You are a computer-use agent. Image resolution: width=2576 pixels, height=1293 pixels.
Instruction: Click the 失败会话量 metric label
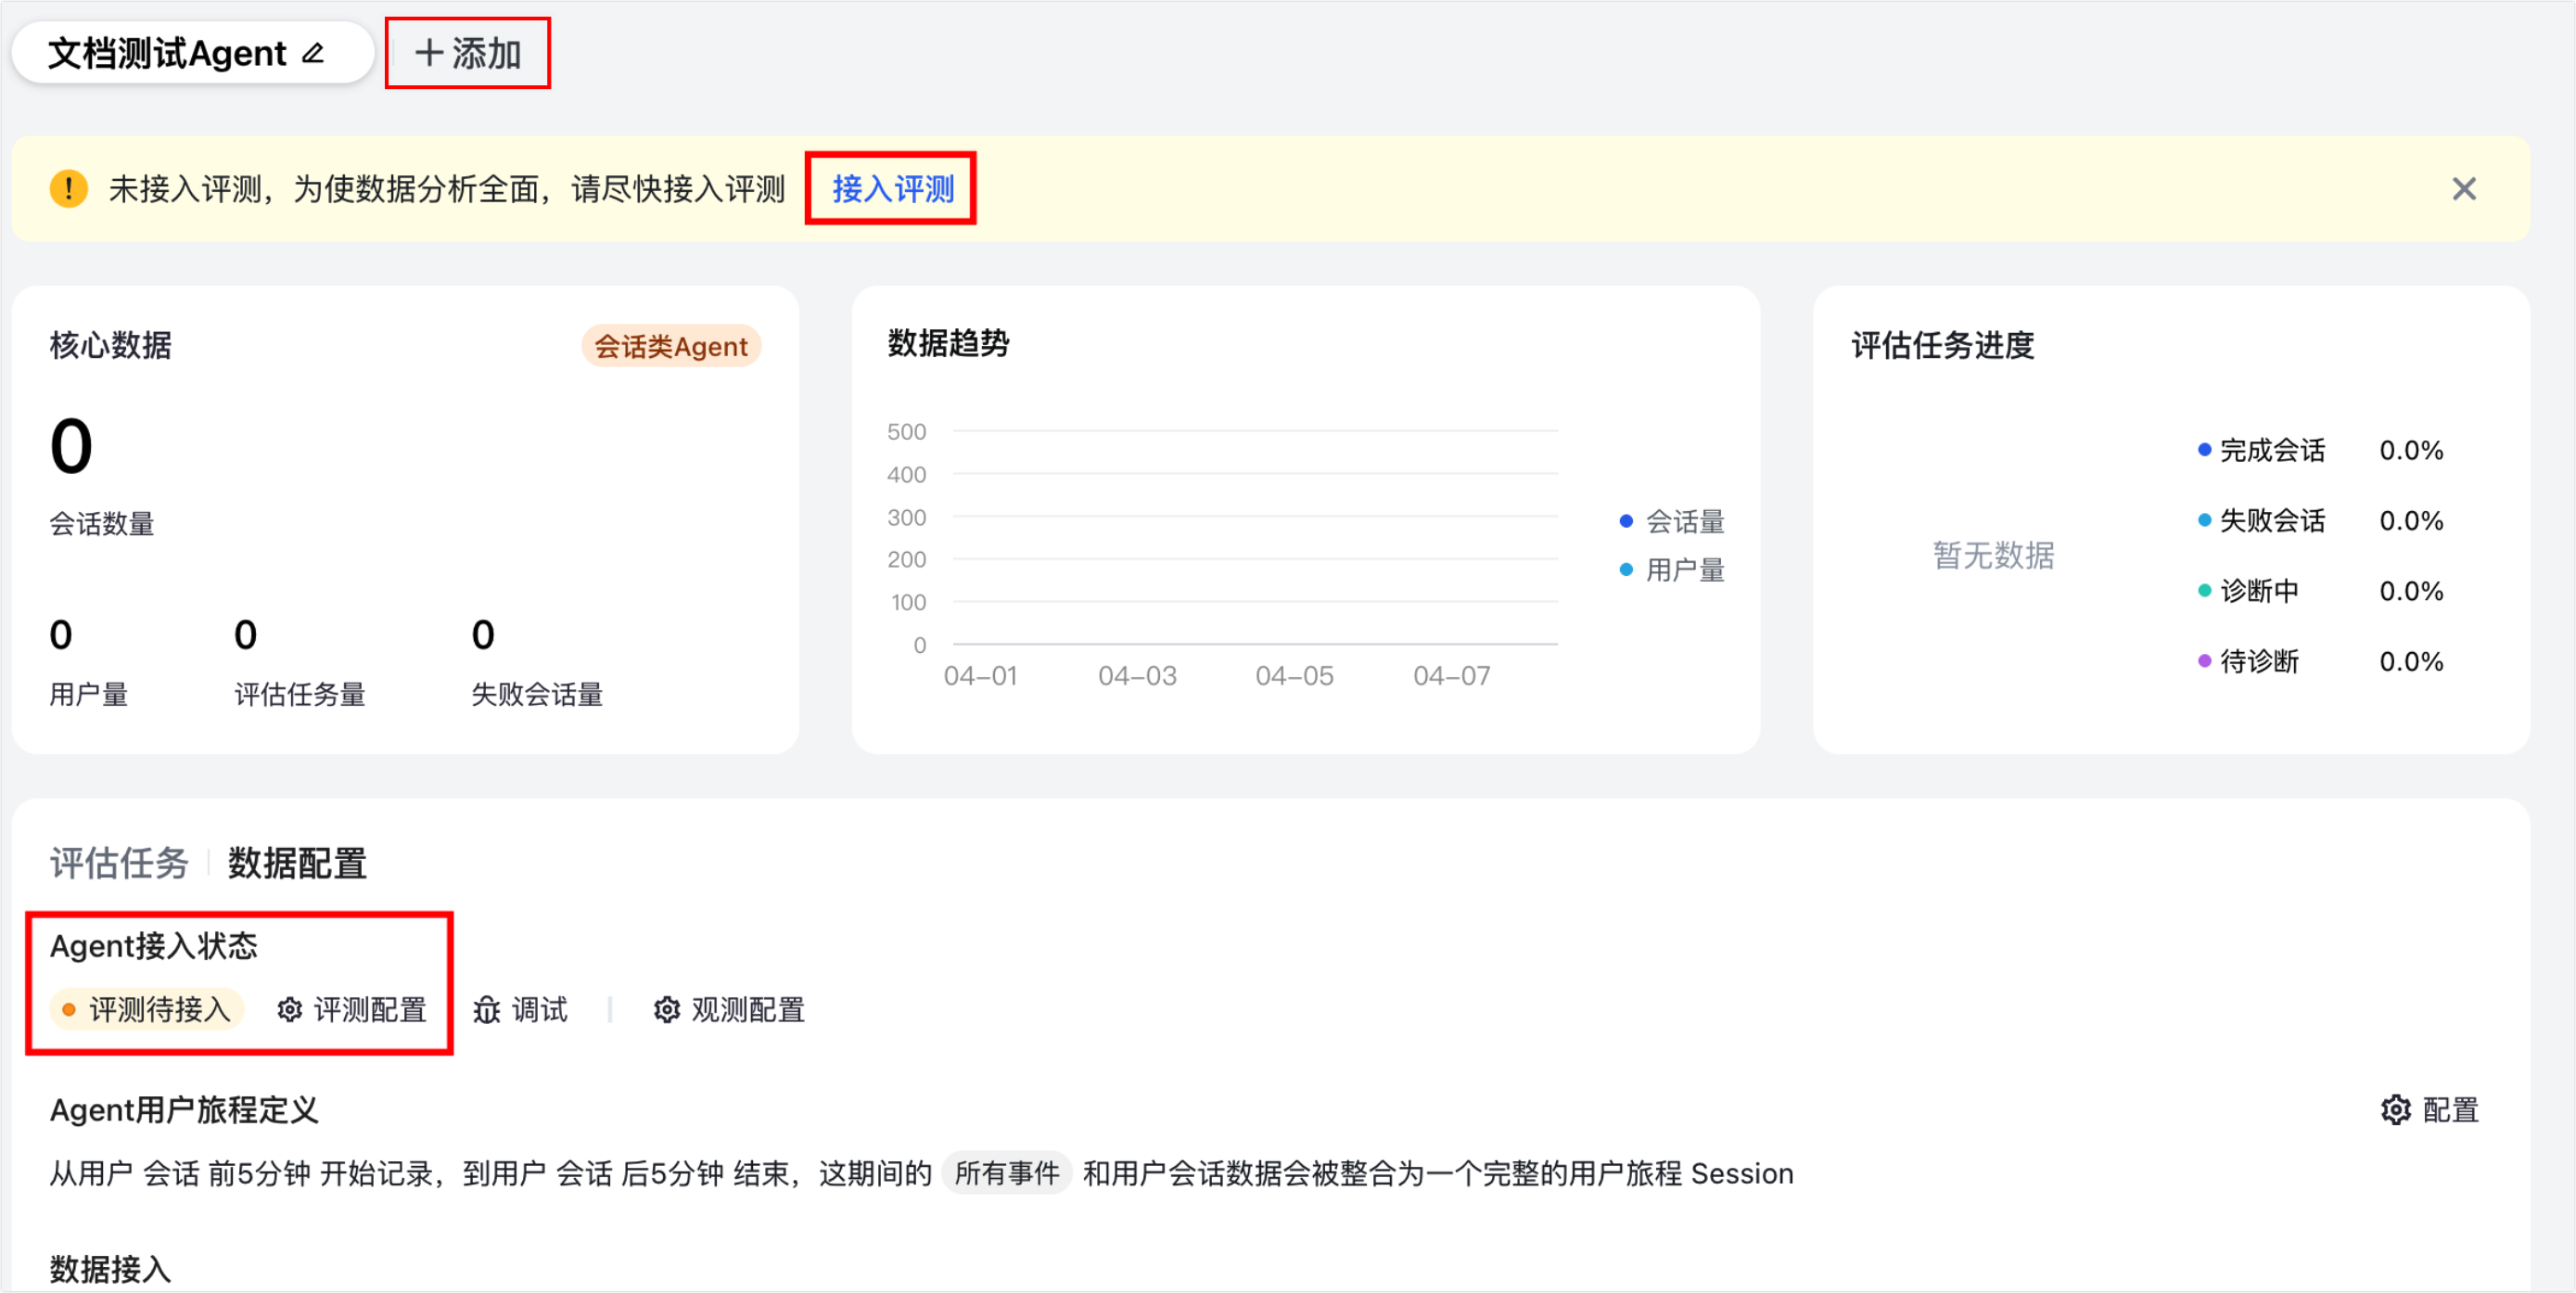537,694
